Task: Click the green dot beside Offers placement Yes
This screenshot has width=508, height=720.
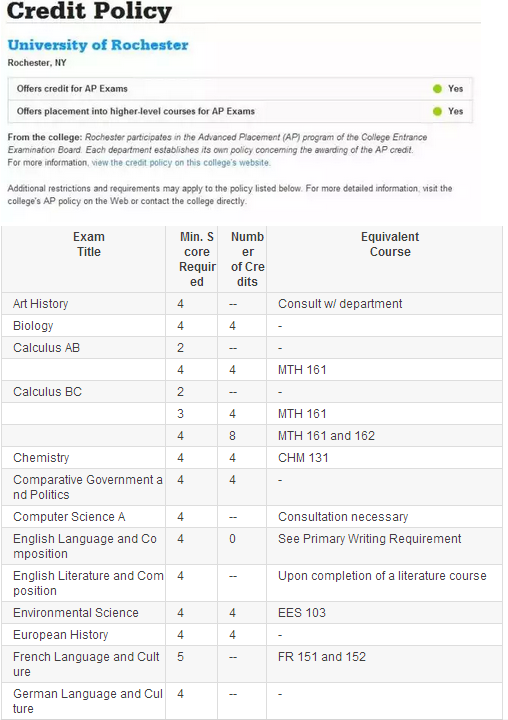Action: pyautogui.click(x=437, y=111)
